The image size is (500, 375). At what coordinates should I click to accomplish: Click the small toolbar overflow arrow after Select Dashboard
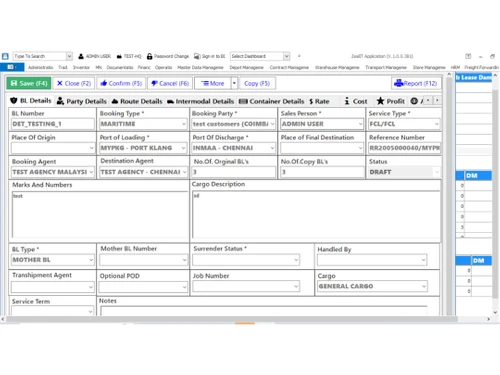[299, 56]
